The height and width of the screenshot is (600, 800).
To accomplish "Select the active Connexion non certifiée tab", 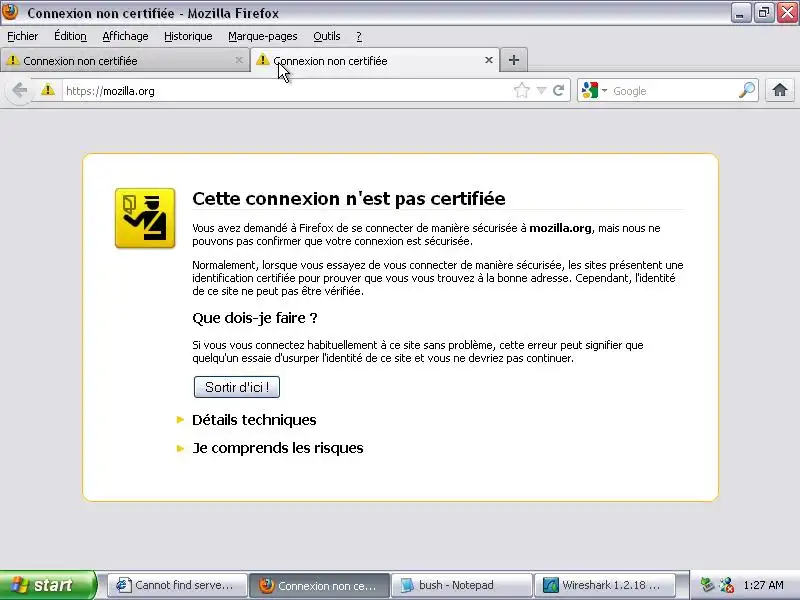I will pyautogui.click(x=375, y=61).
